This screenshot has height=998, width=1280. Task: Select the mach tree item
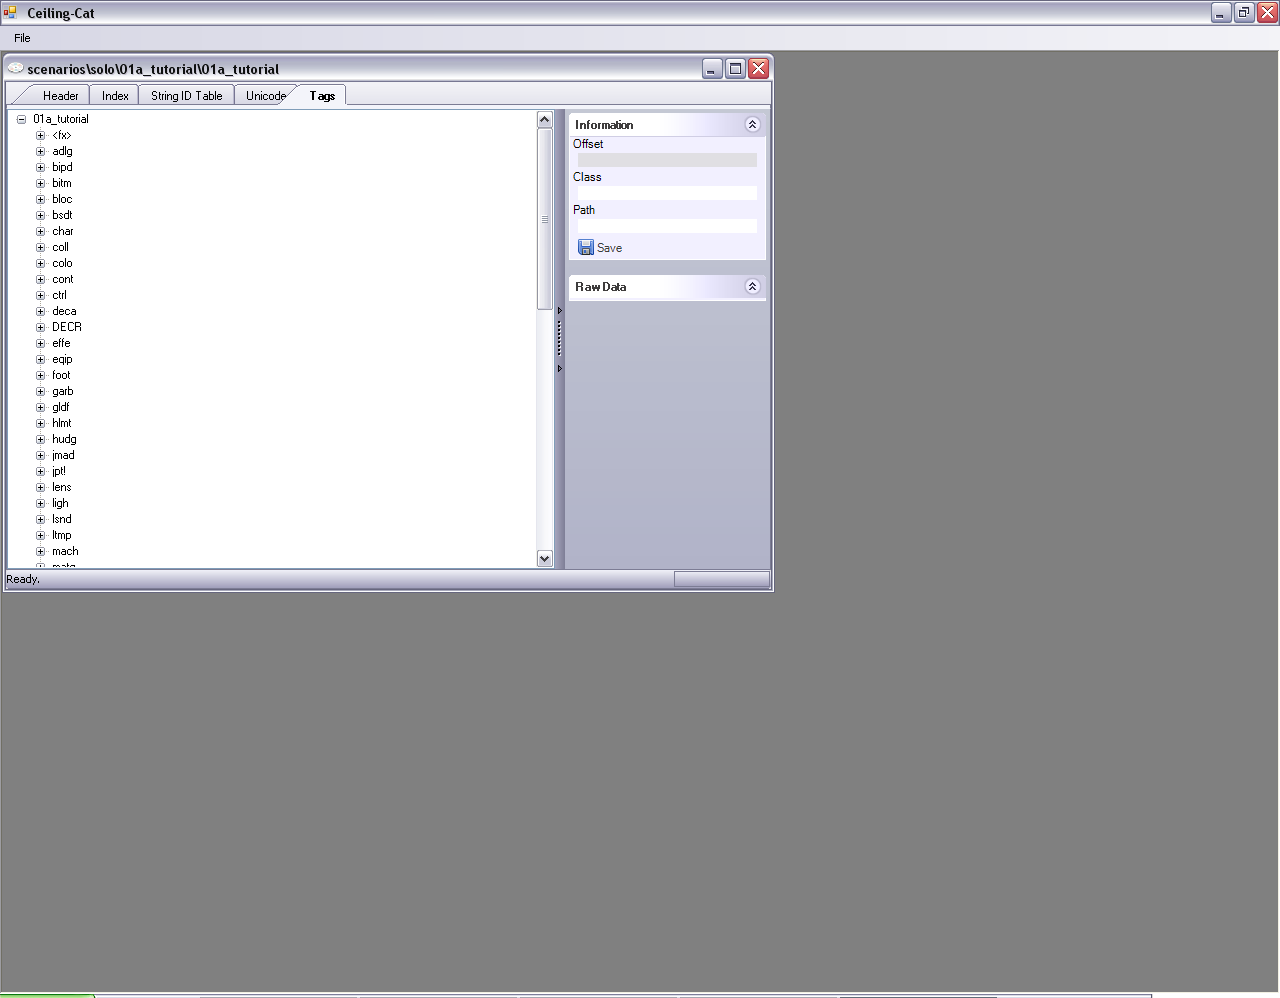65,551
